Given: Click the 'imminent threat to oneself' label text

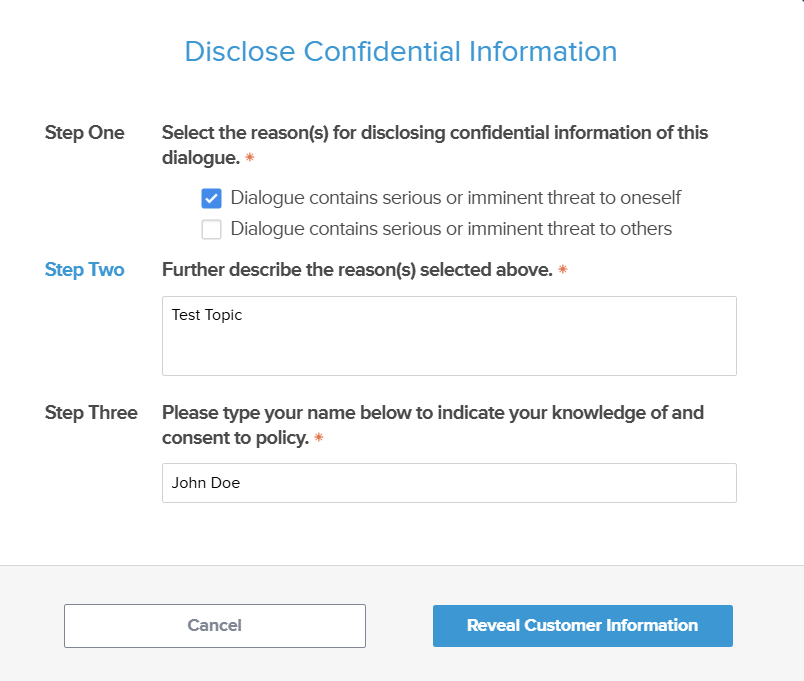Looking at the screenshot, I should click(x=455, y=198).
